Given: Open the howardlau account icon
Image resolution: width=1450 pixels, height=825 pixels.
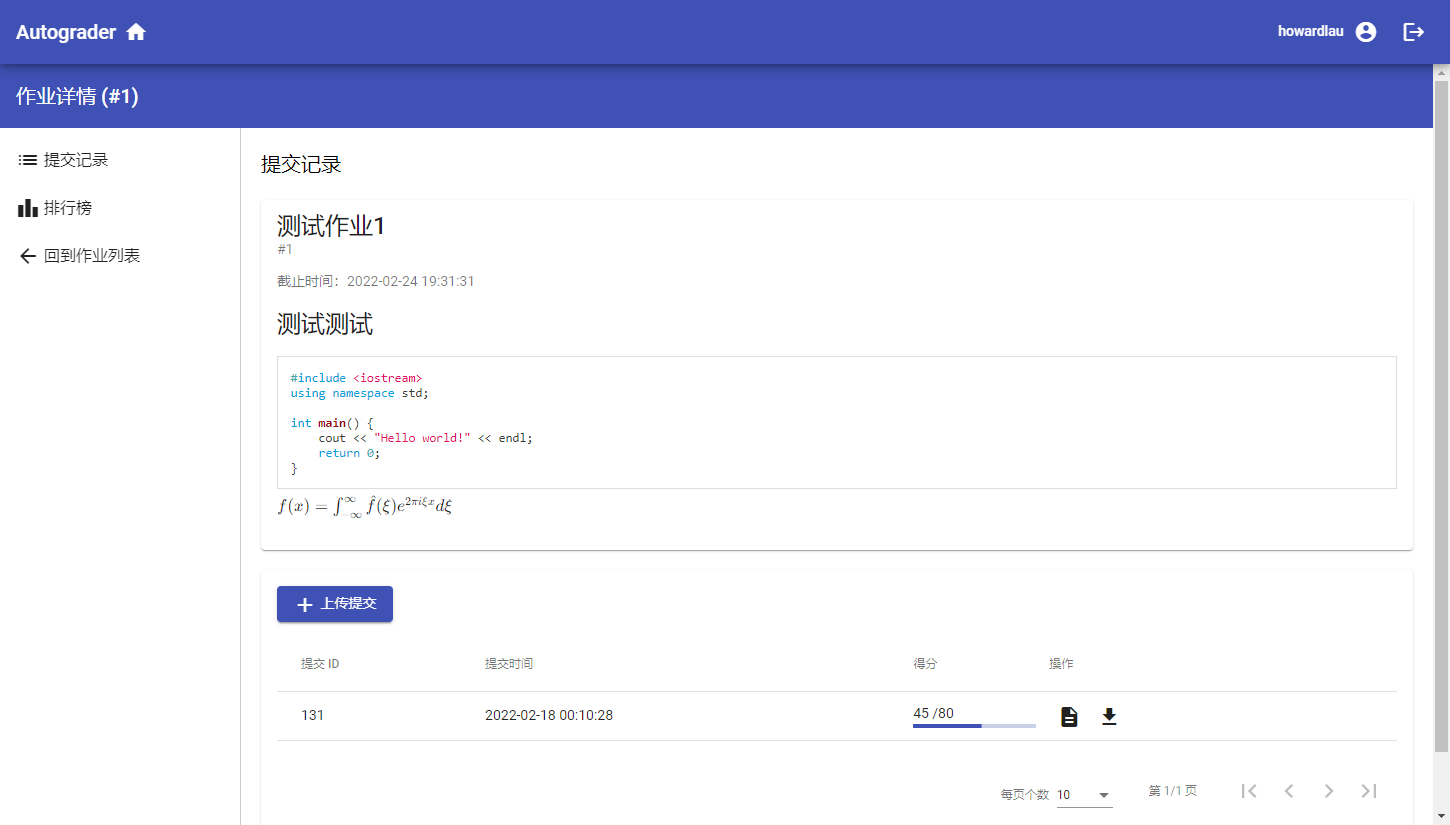Looking at the screenshot, I should (1366, 32).
